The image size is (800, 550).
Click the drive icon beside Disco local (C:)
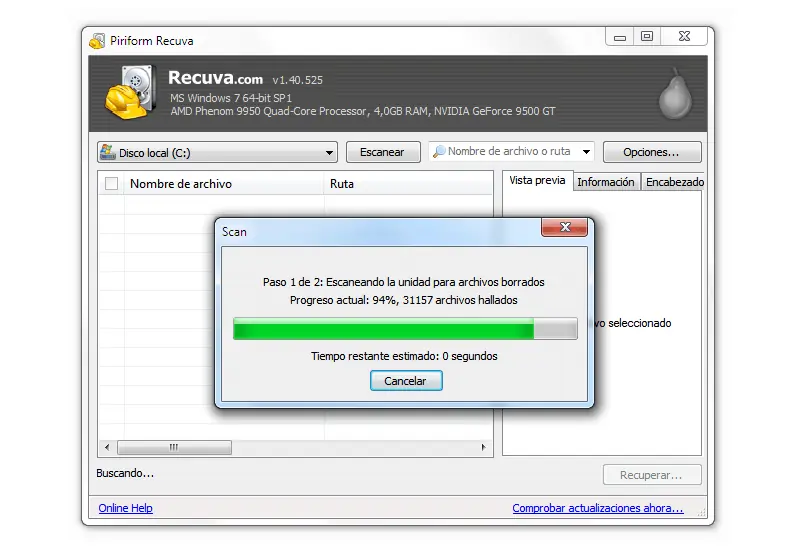[108, 152]
